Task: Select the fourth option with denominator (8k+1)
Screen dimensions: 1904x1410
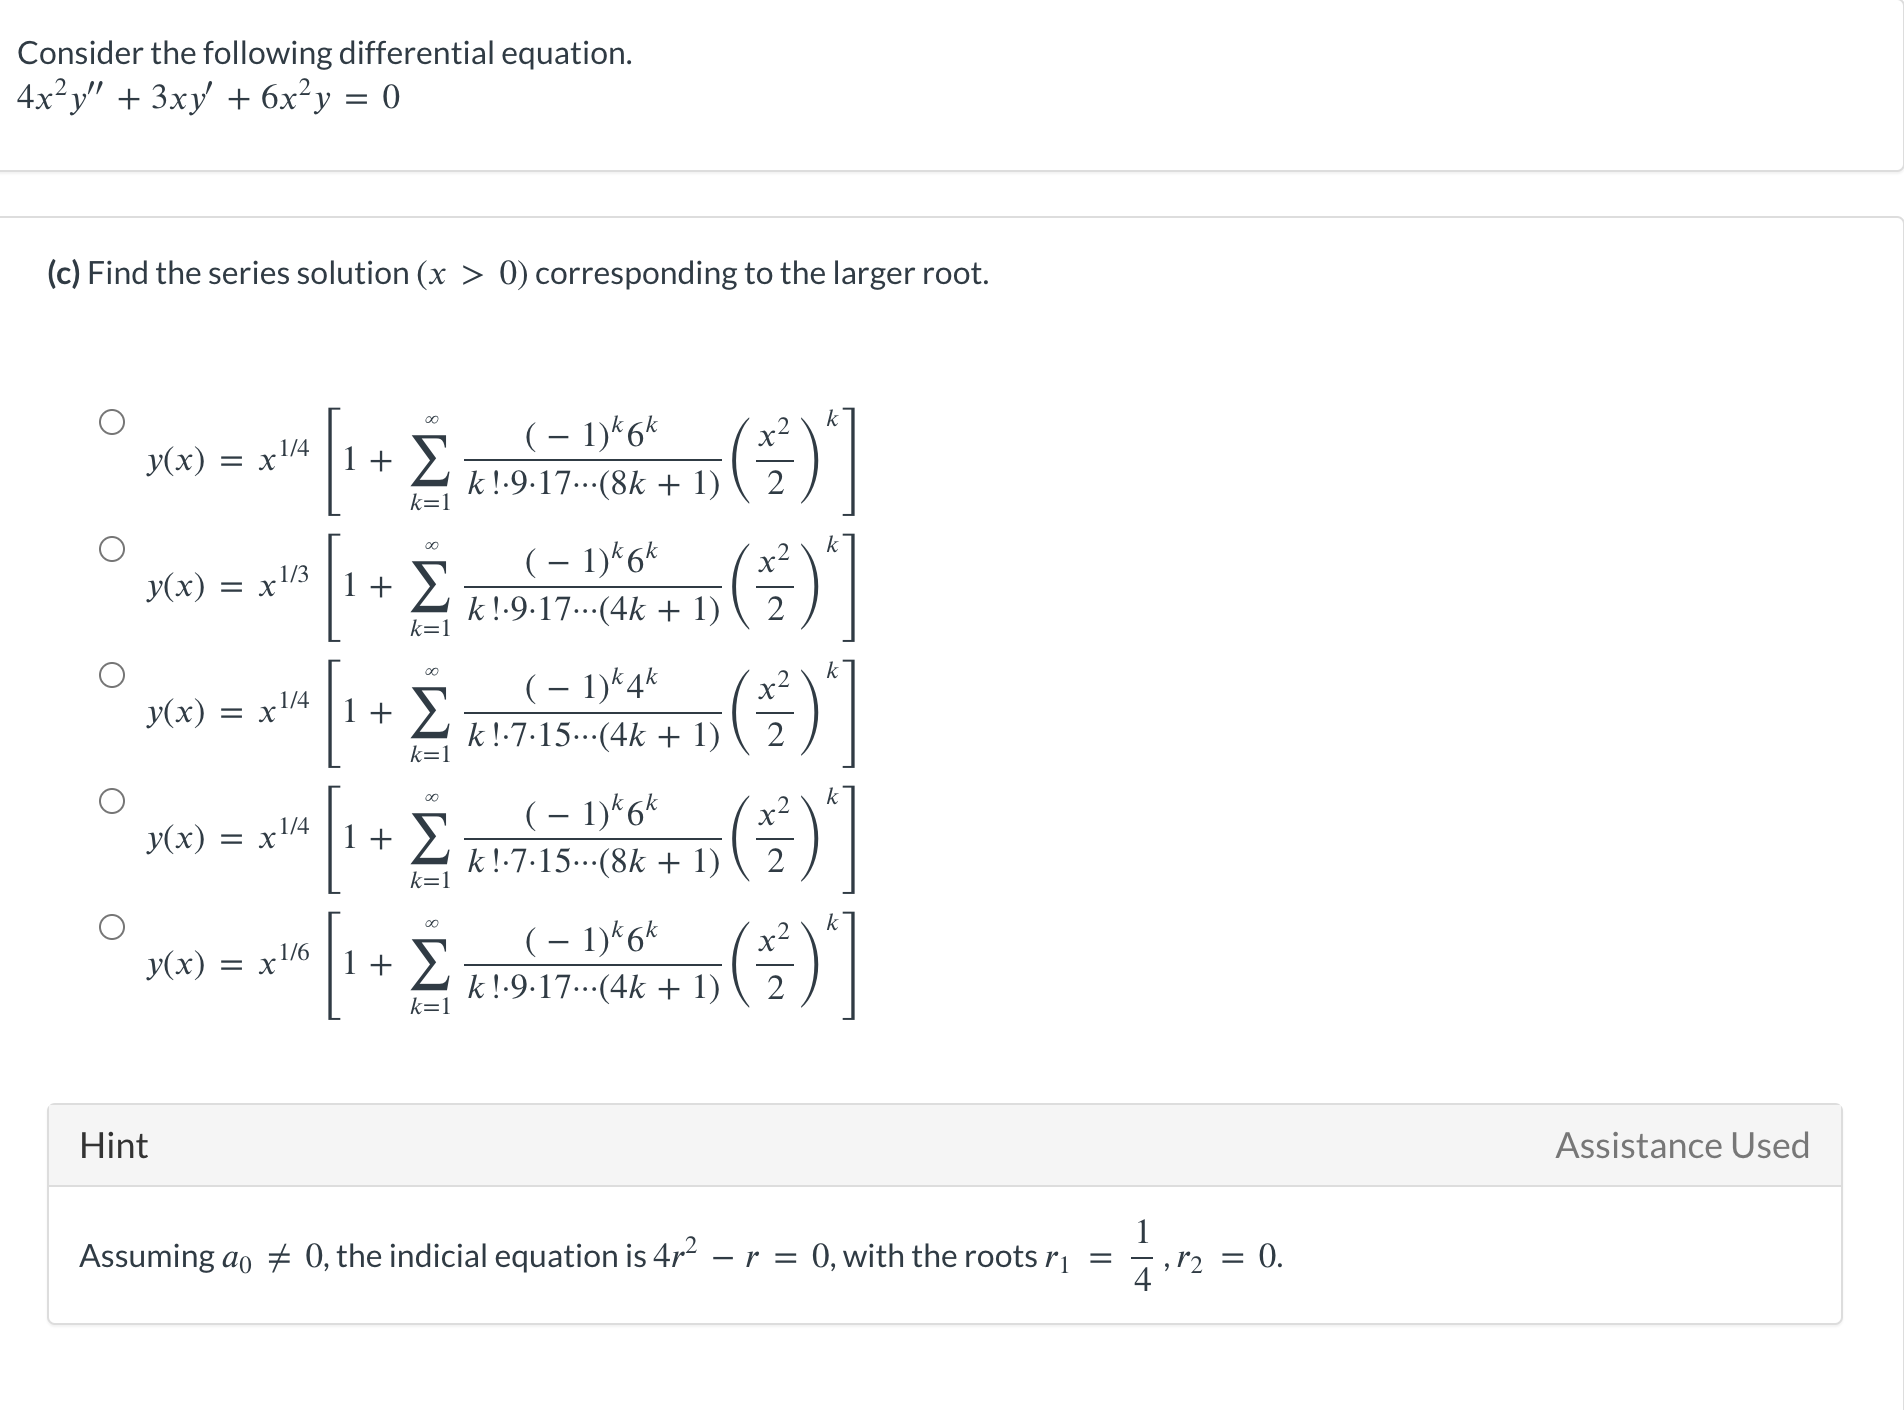Action: [x=113, y=801]
